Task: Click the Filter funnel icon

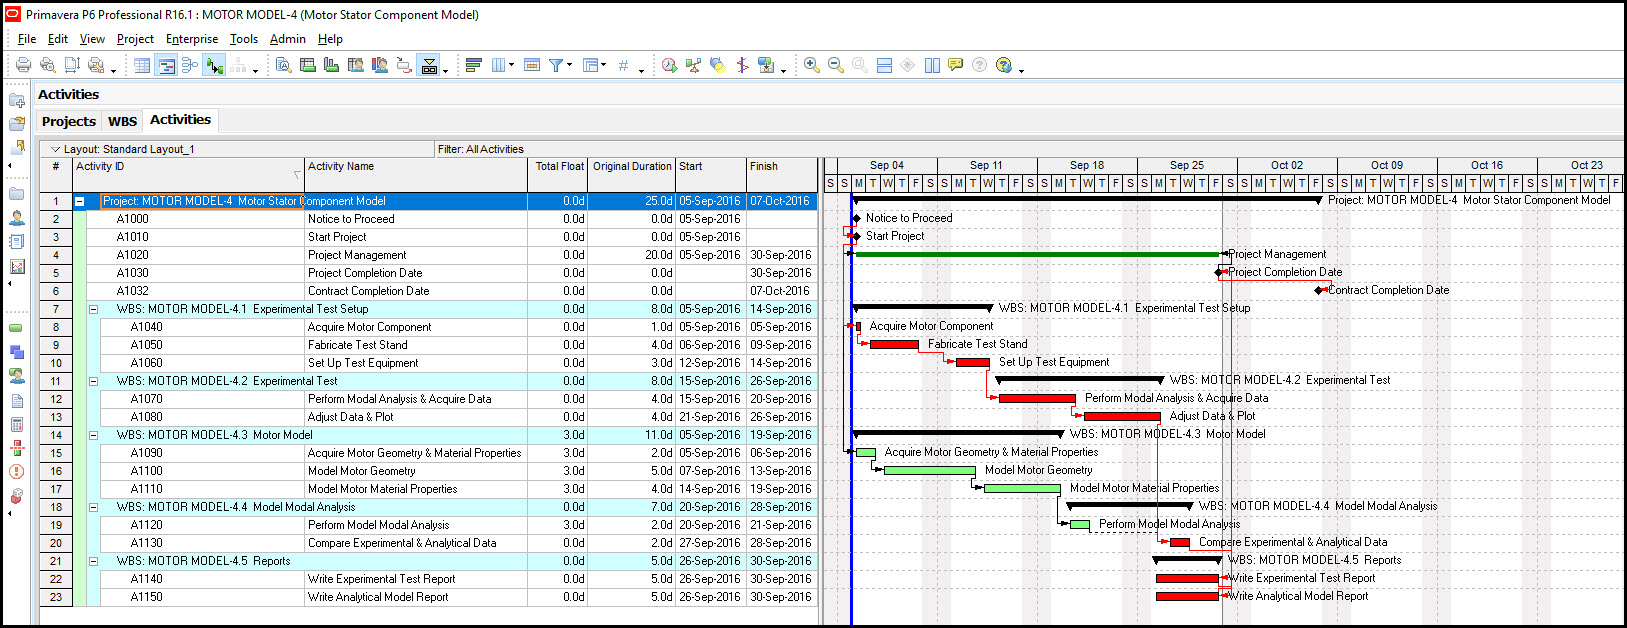Action: tap(556, 65)
